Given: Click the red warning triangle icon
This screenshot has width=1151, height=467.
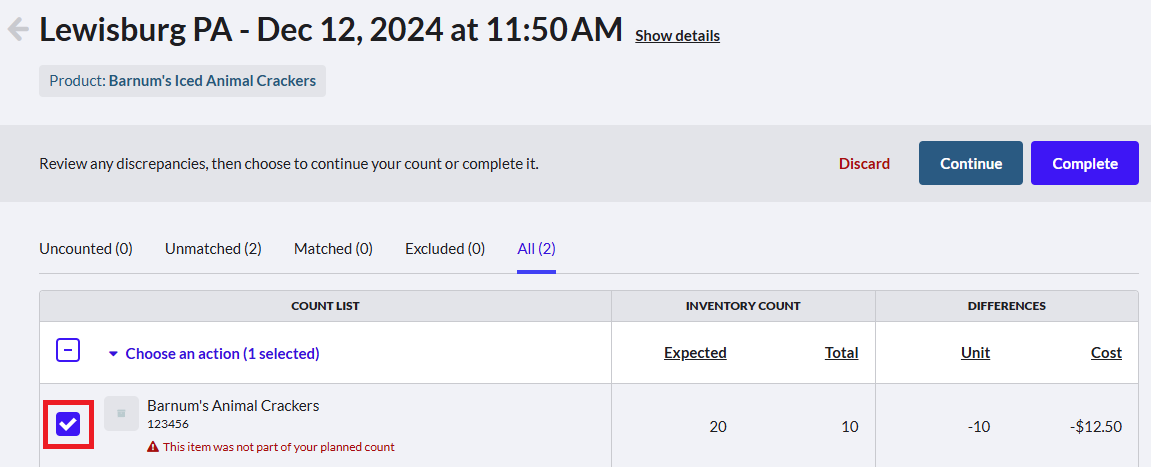Looking at the screenshot, I should coord(153,446).
